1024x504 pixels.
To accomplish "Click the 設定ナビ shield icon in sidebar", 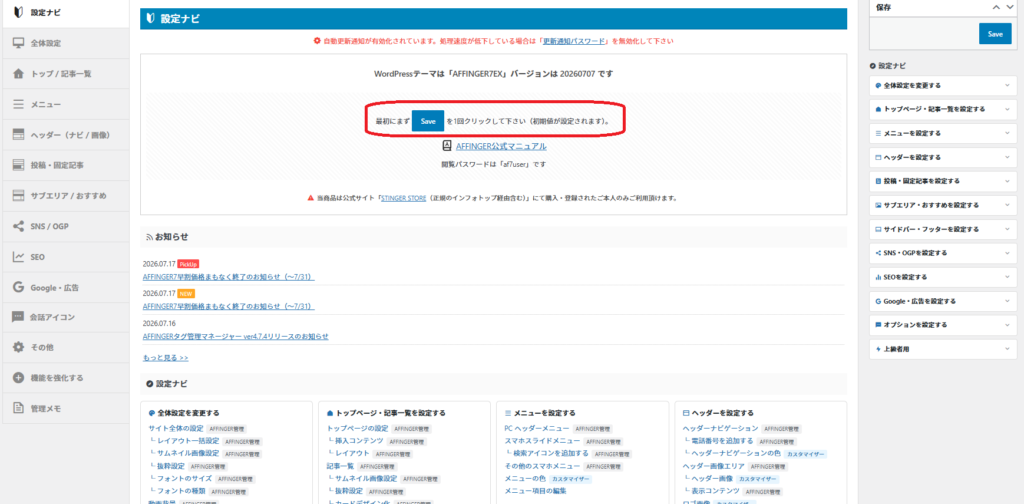I will (x=18, y=12).
